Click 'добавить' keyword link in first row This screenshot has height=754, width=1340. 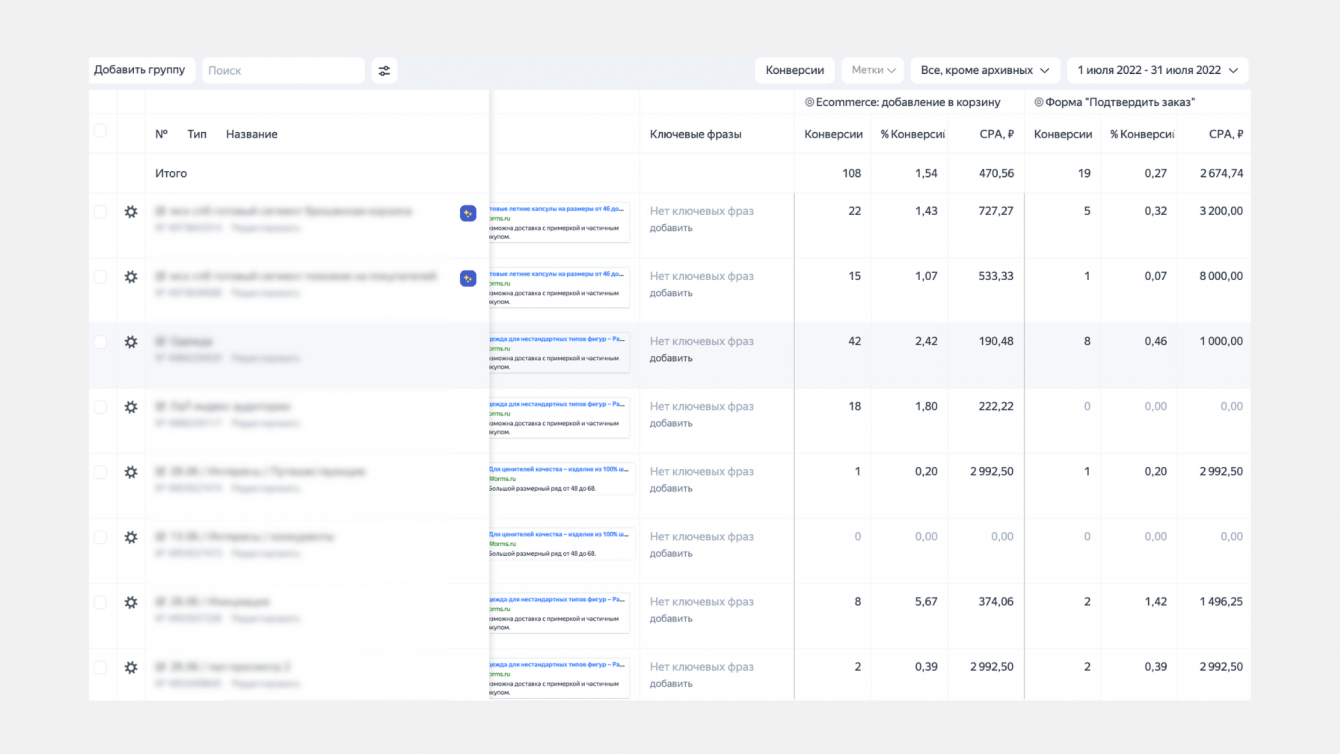tap(671, 228)
